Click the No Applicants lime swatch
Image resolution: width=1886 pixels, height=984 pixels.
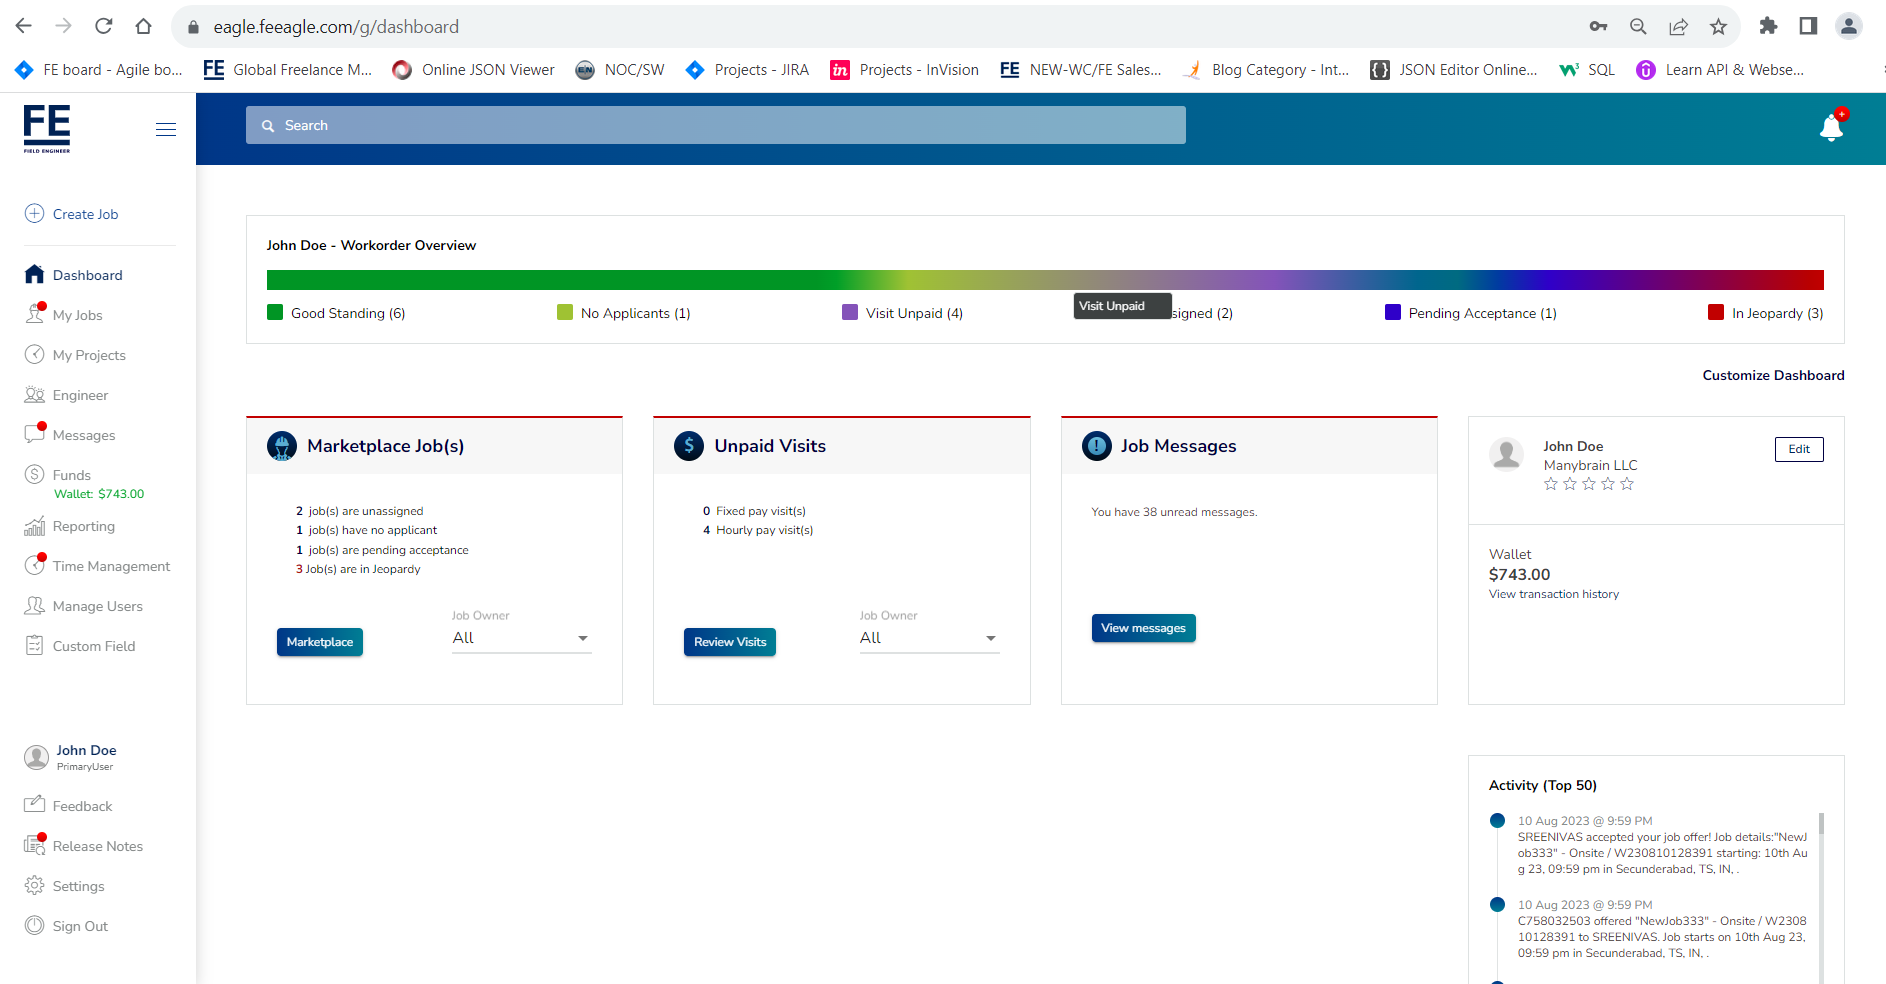click(565, 312)
